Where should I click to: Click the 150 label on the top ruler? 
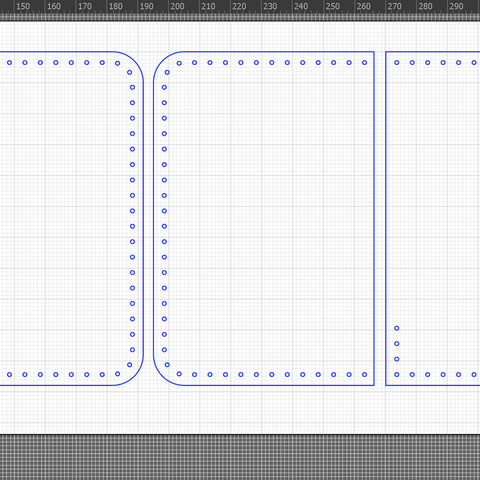coord(23,6)
